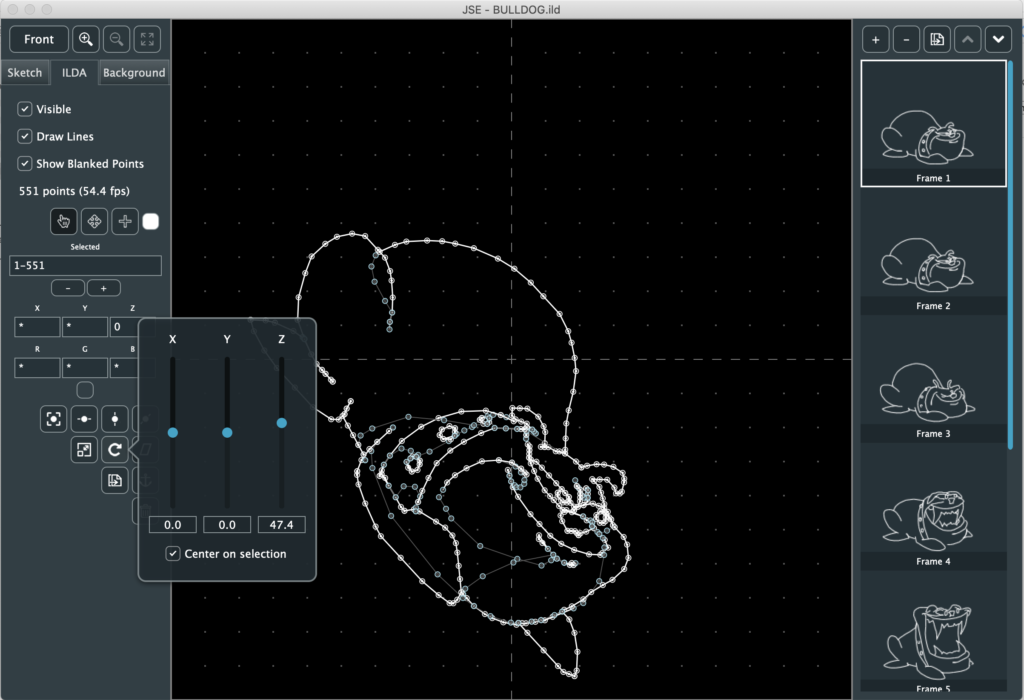Select the hand pointer selection tool

64,221
